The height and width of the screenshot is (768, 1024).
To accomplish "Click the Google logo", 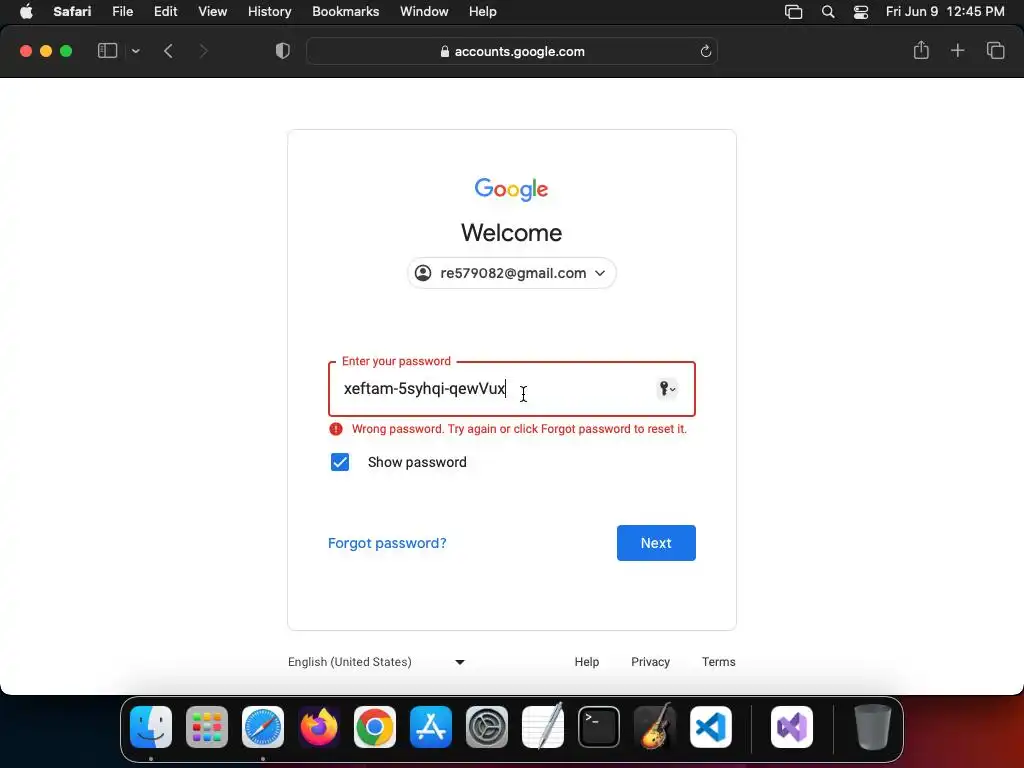I will [x=511, y=189].
